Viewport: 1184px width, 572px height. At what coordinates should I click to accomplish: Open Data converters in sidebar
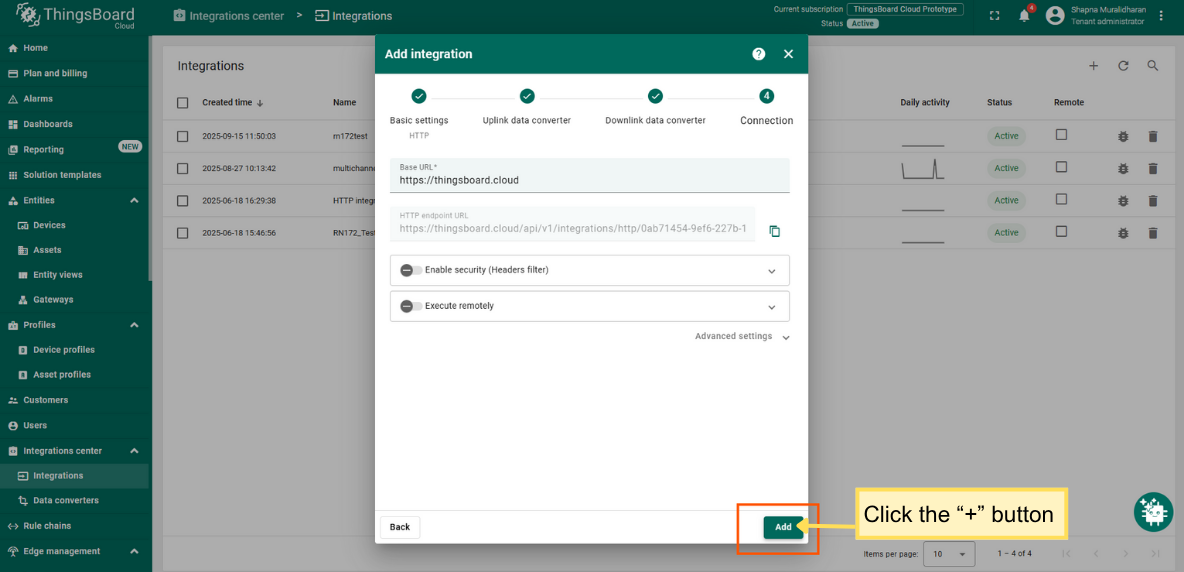(x=66, y=500)
